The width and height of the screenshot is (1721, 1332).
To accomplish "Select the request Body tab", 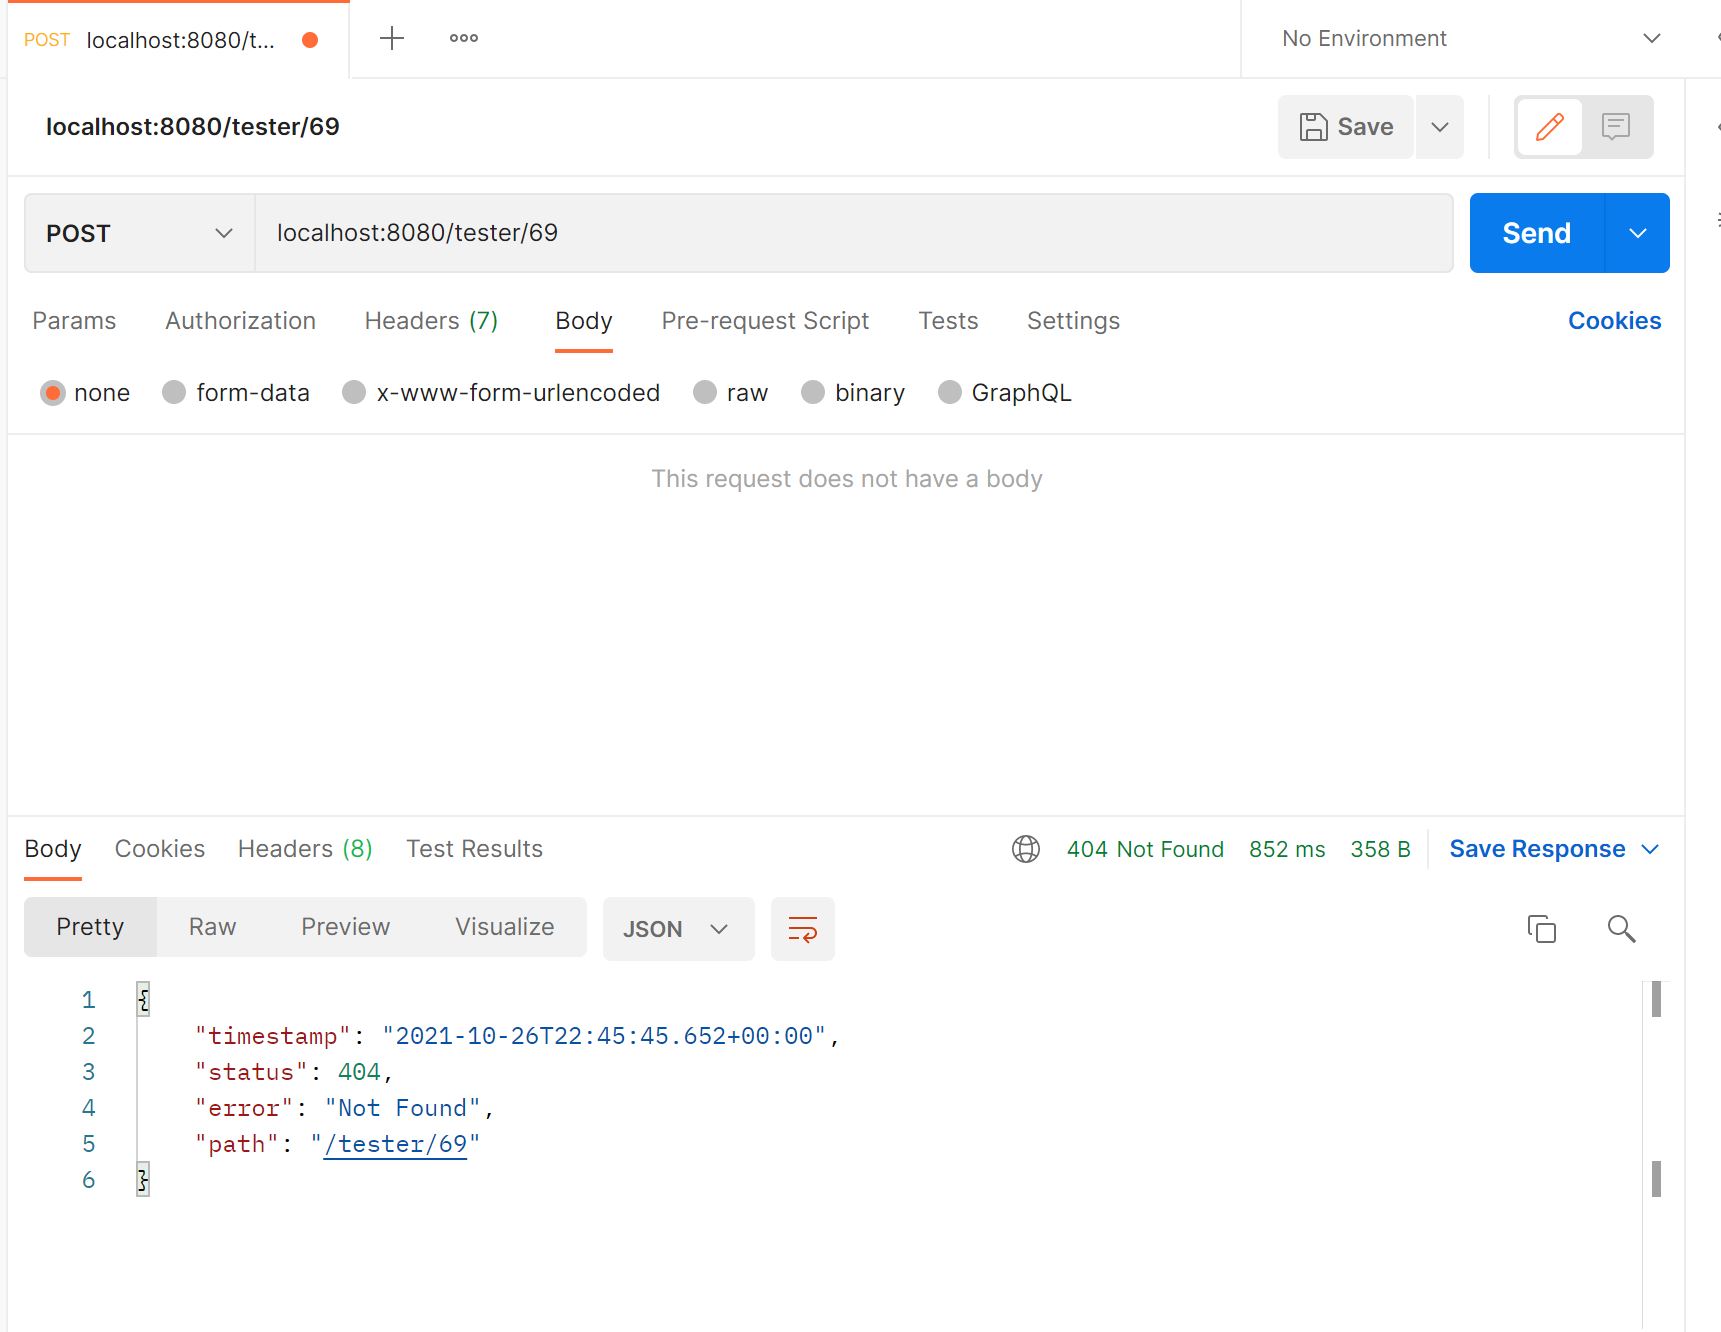I will (x=584, y=321).
